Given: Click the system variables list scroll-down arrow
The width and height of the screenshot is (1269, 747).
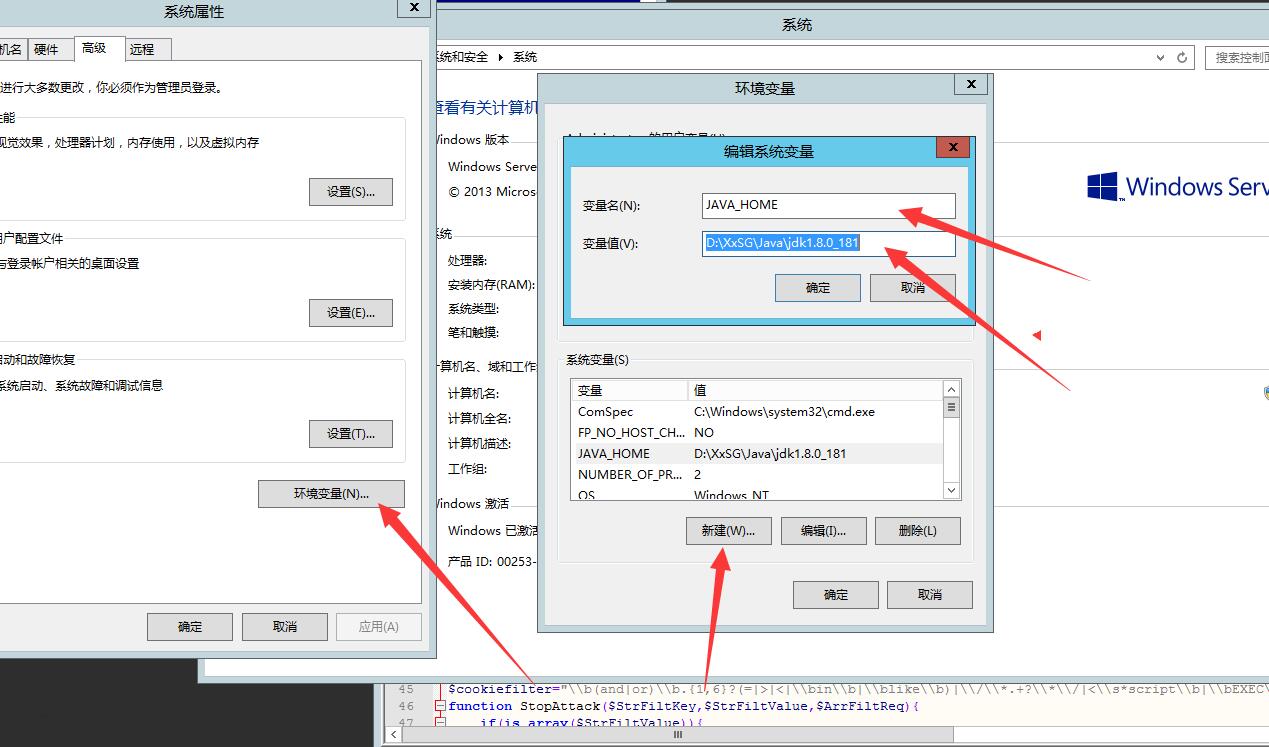Looking at the screenshot, I should [951, 490].
